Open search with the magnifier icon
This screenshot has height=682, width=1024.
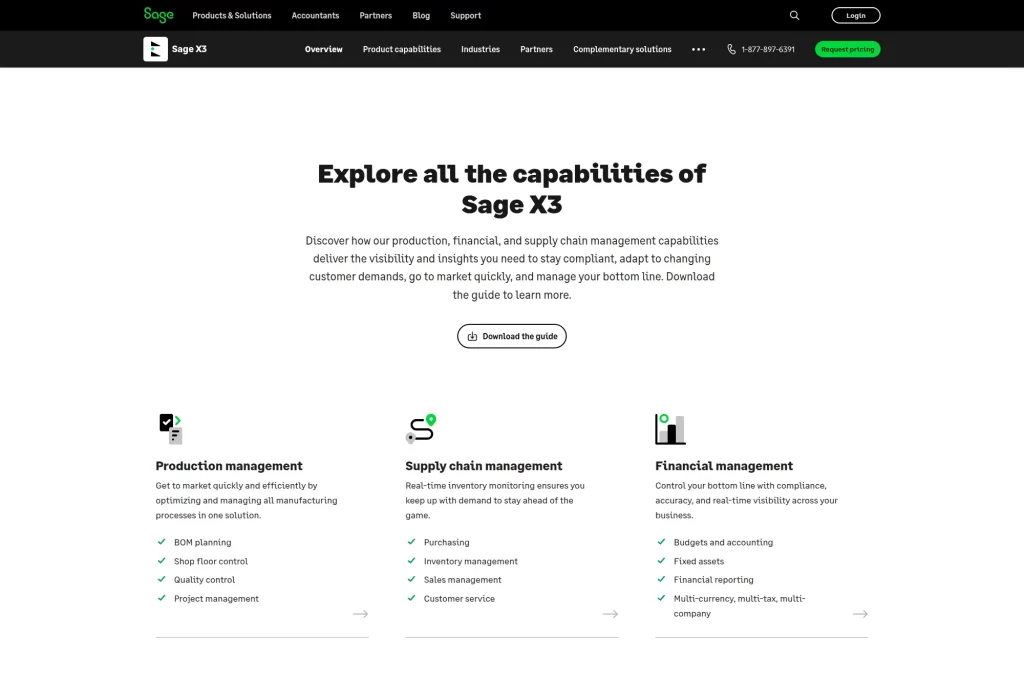(x=794, y=15)
